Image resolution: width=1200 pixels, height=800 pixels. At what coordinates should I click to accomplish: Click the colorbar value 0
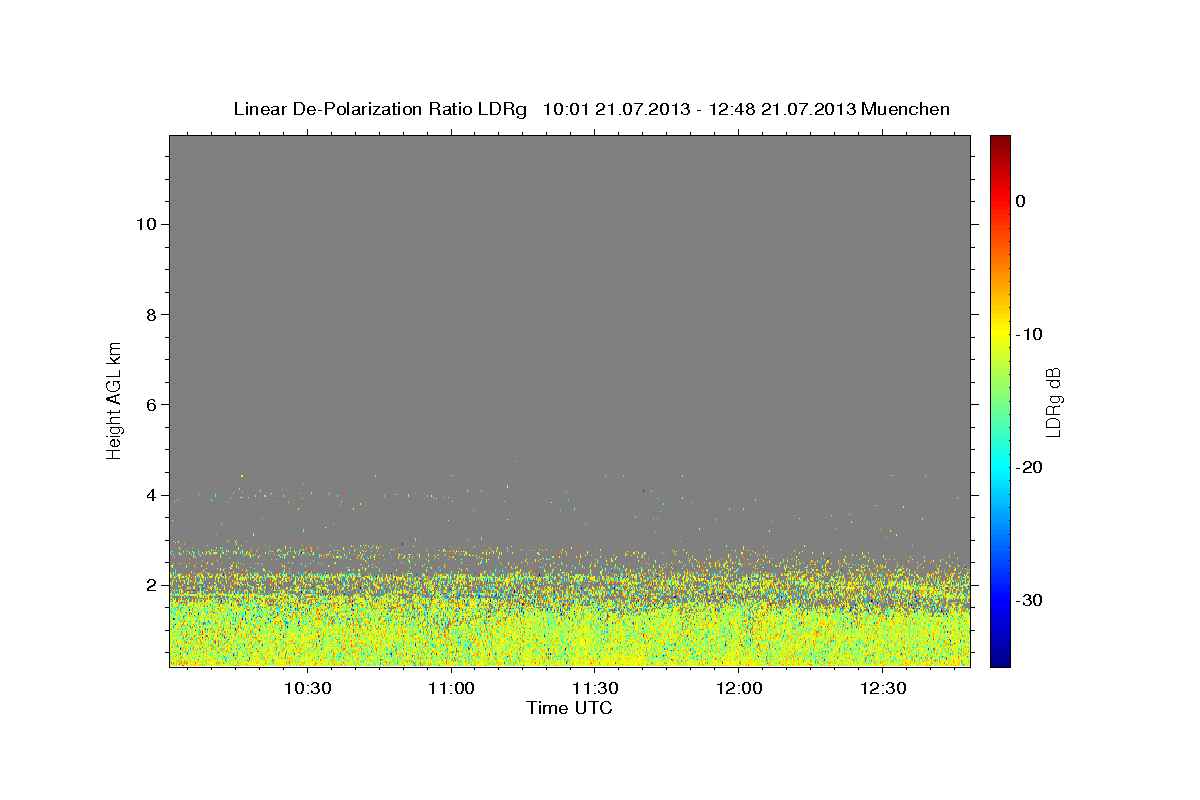[x=1021, y=201]
